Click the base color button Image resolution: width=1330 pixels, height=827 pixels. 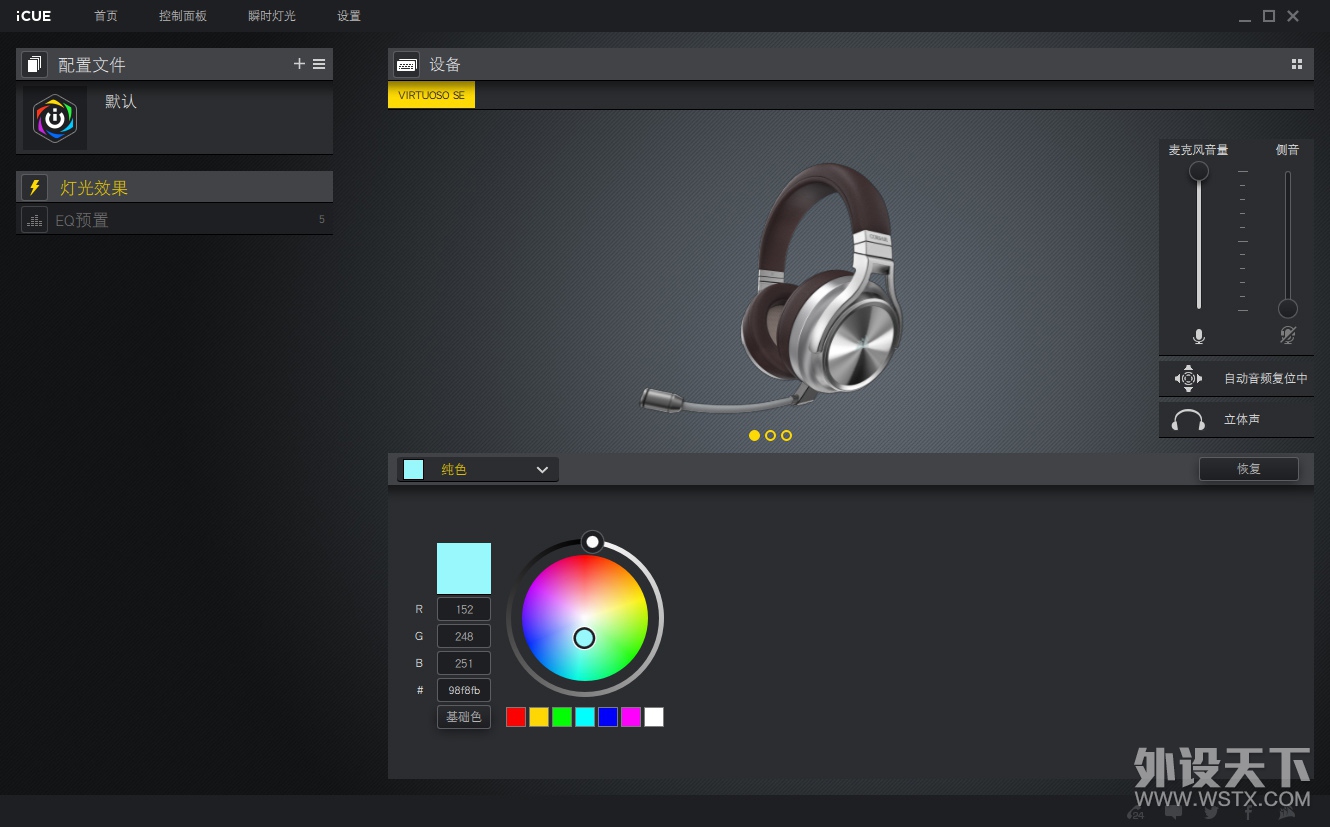point(464,717)
